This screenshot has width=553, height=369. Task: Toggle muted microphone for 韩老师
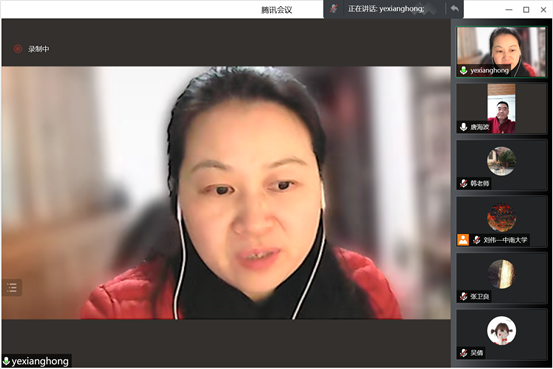(x=463, y=183)
